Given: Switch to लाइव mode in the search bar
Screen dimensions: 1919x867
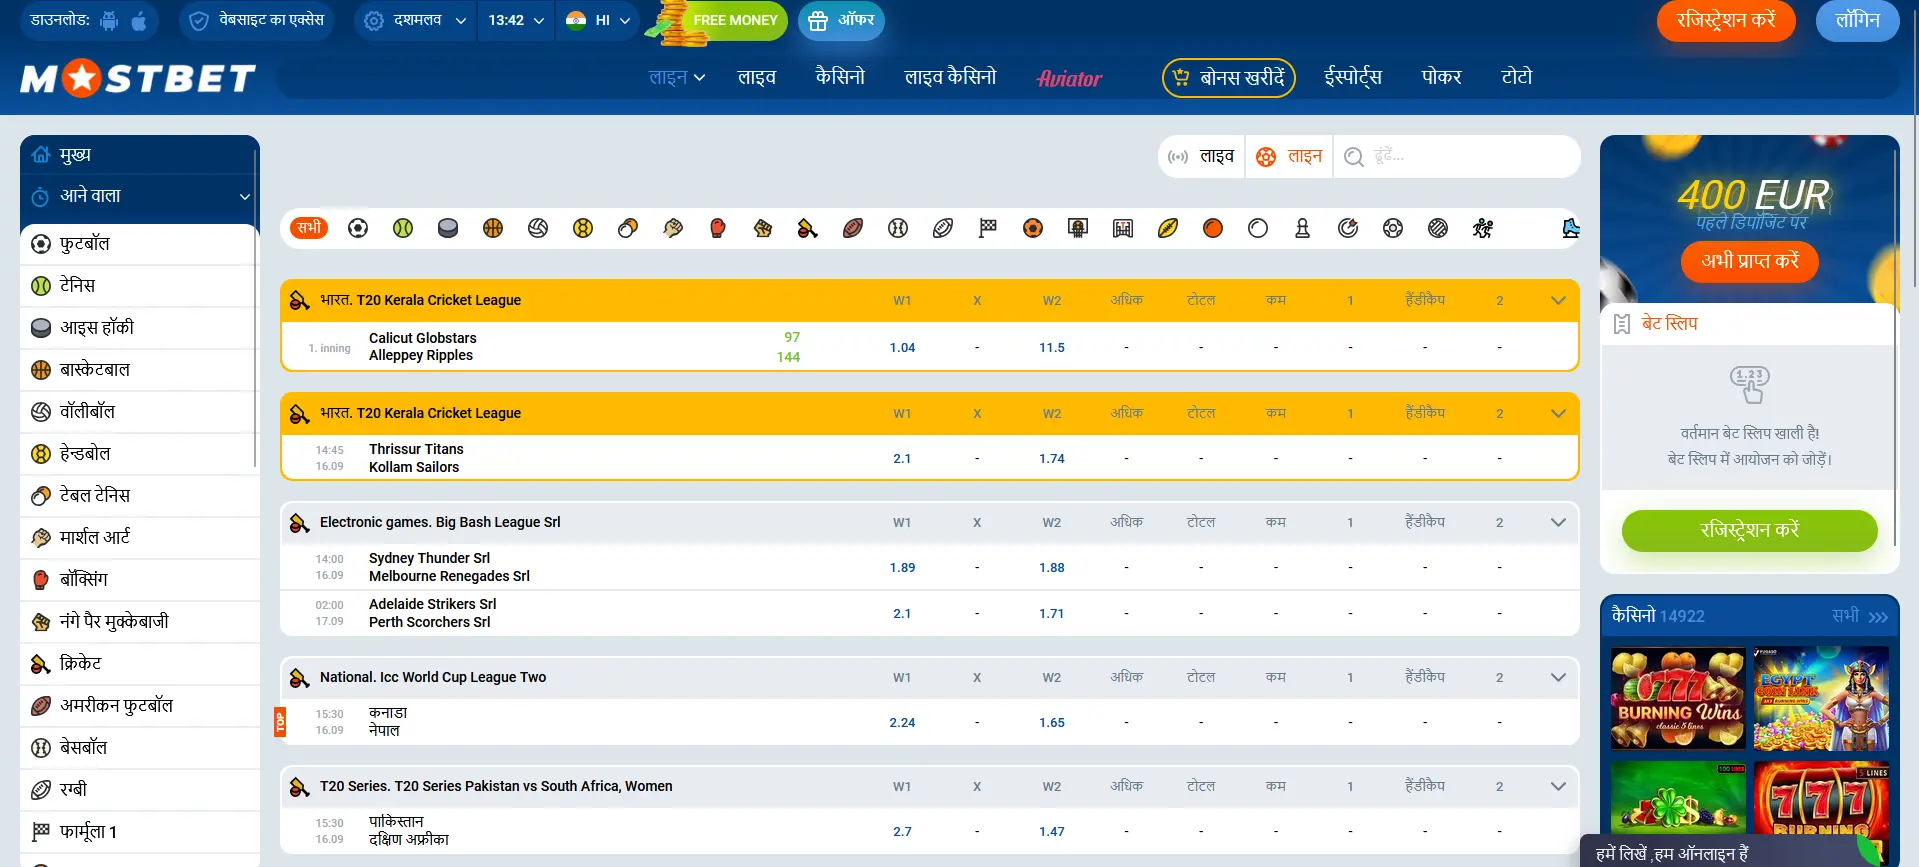Looking at the screenshot, I should [x=1202, y=157].
